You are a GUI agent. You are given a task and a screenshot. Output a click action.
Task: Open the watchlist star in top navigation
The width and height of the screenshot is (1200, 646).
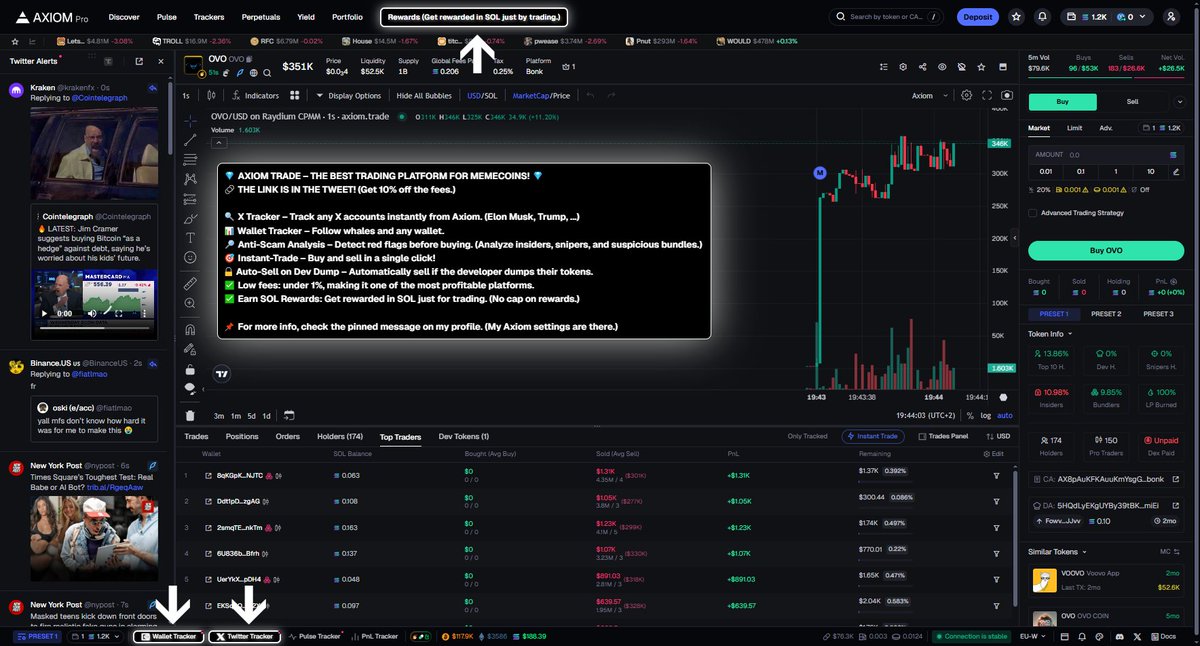click(x=1017, y=17)
